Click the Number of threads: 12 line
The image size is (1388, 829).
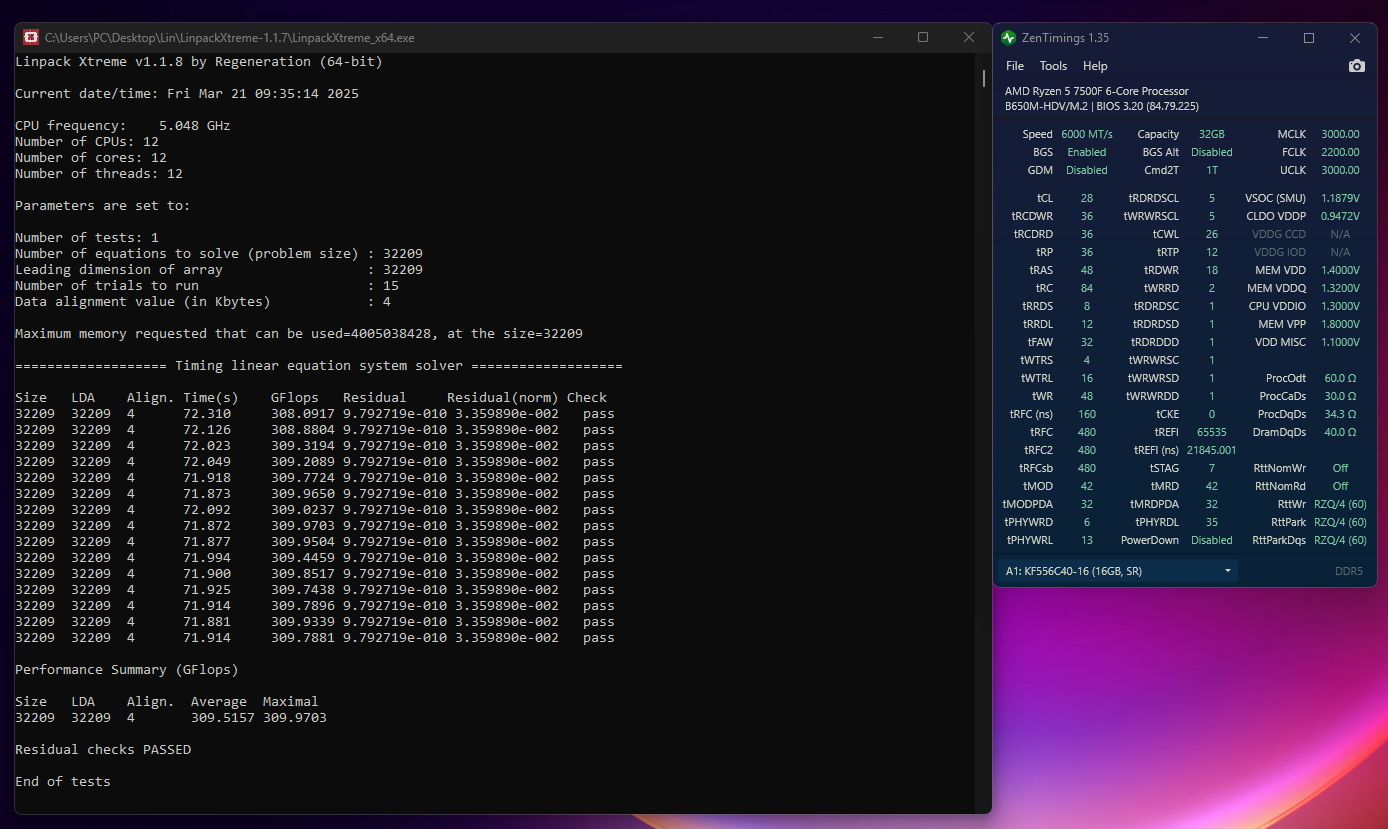tap(99, 174)
